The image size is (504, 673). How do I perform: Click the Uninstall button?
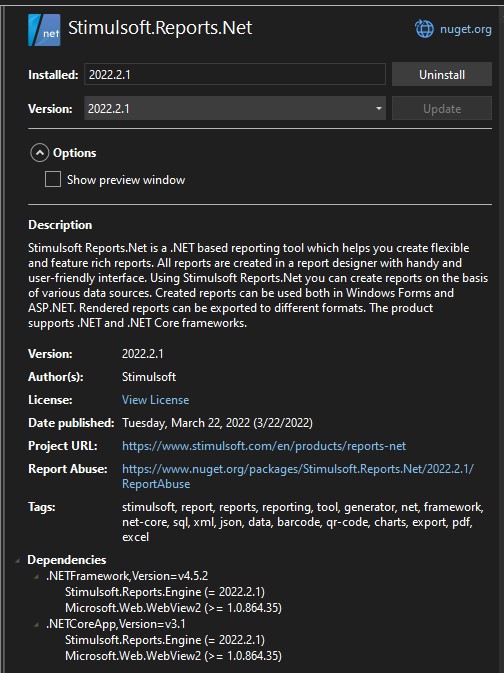442,74
